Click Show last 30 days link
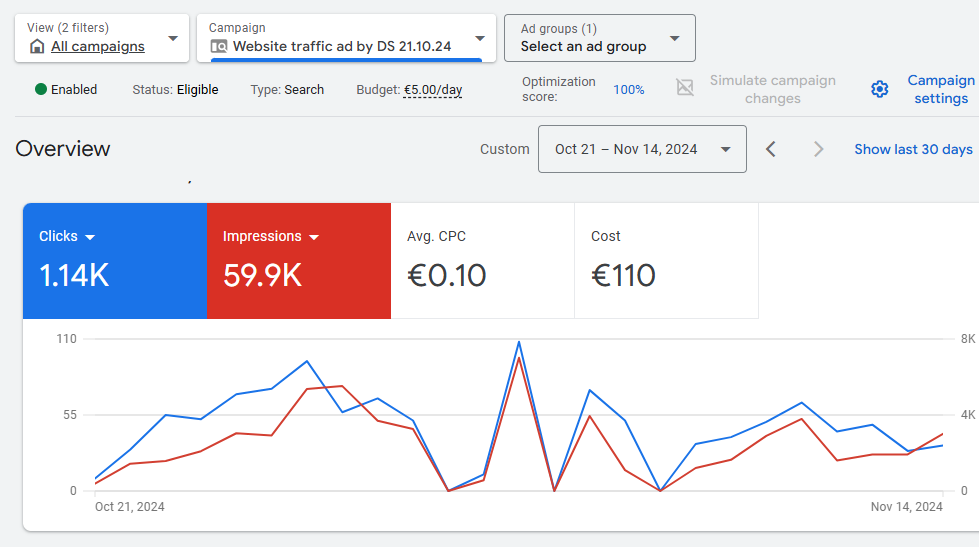The width and height of the screenshot is (979, 547). (x=913, y=149)
